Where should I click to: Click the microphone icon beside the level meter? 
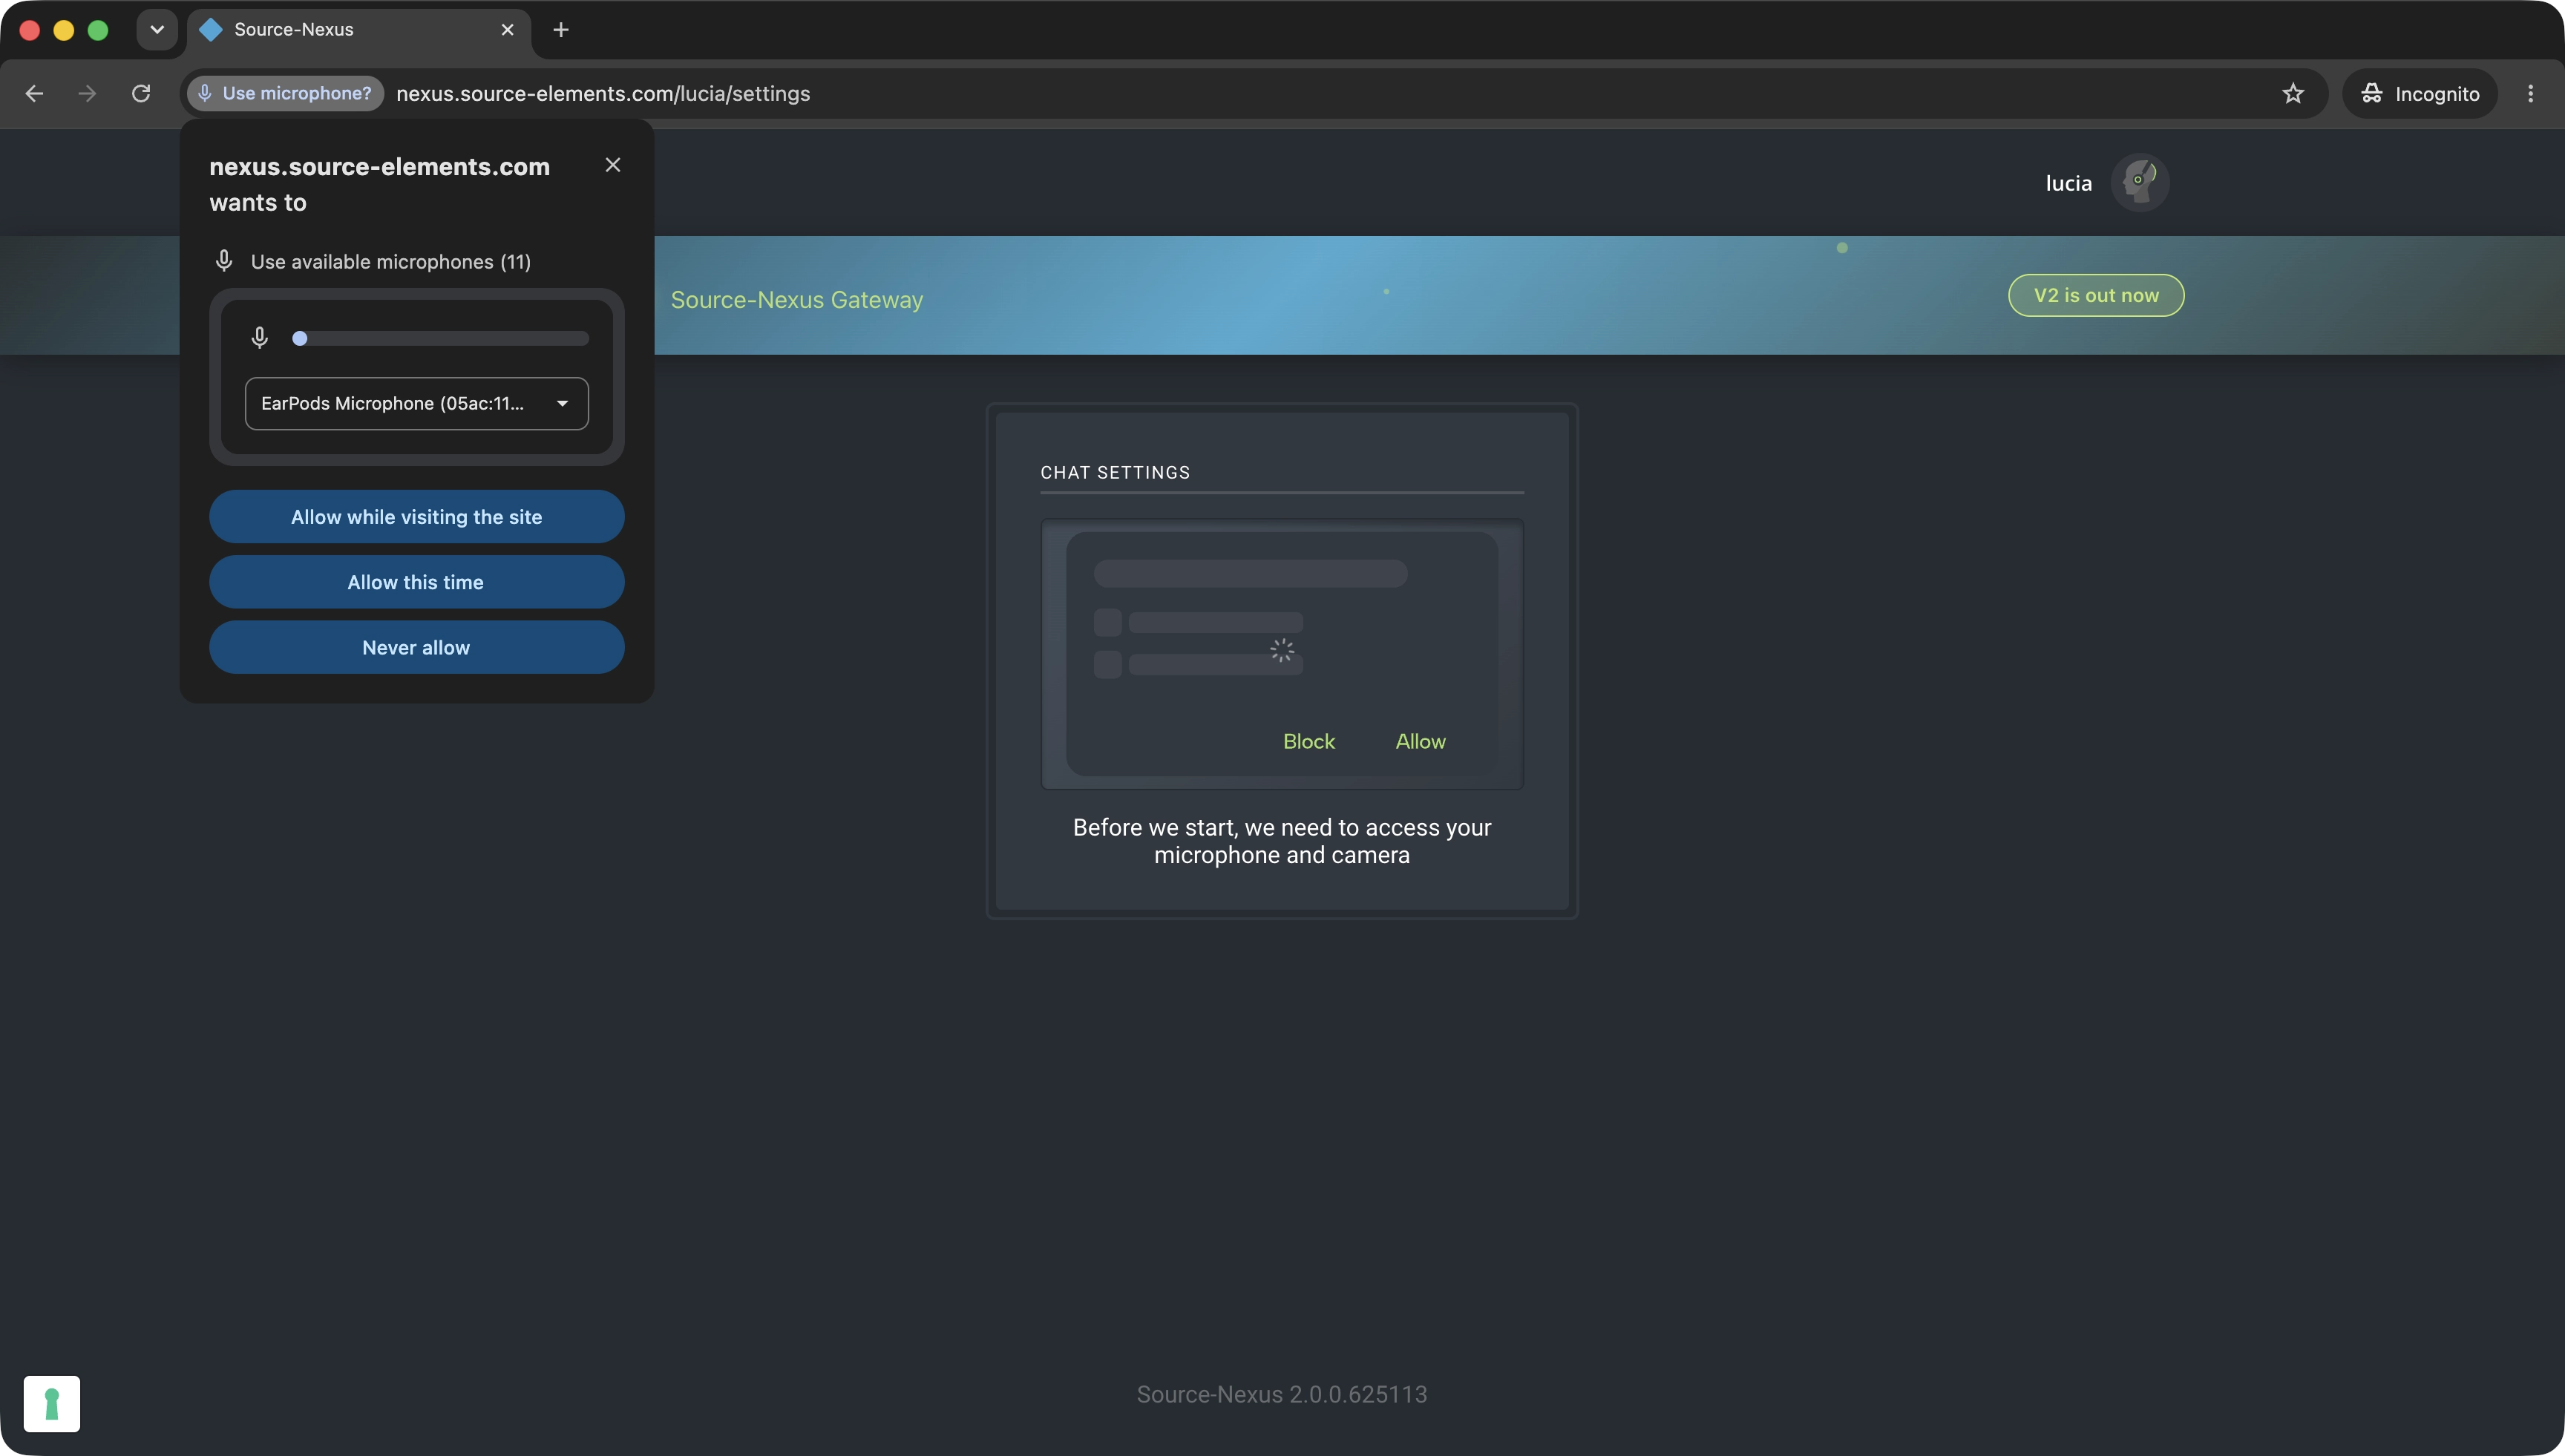coord(259,338)
